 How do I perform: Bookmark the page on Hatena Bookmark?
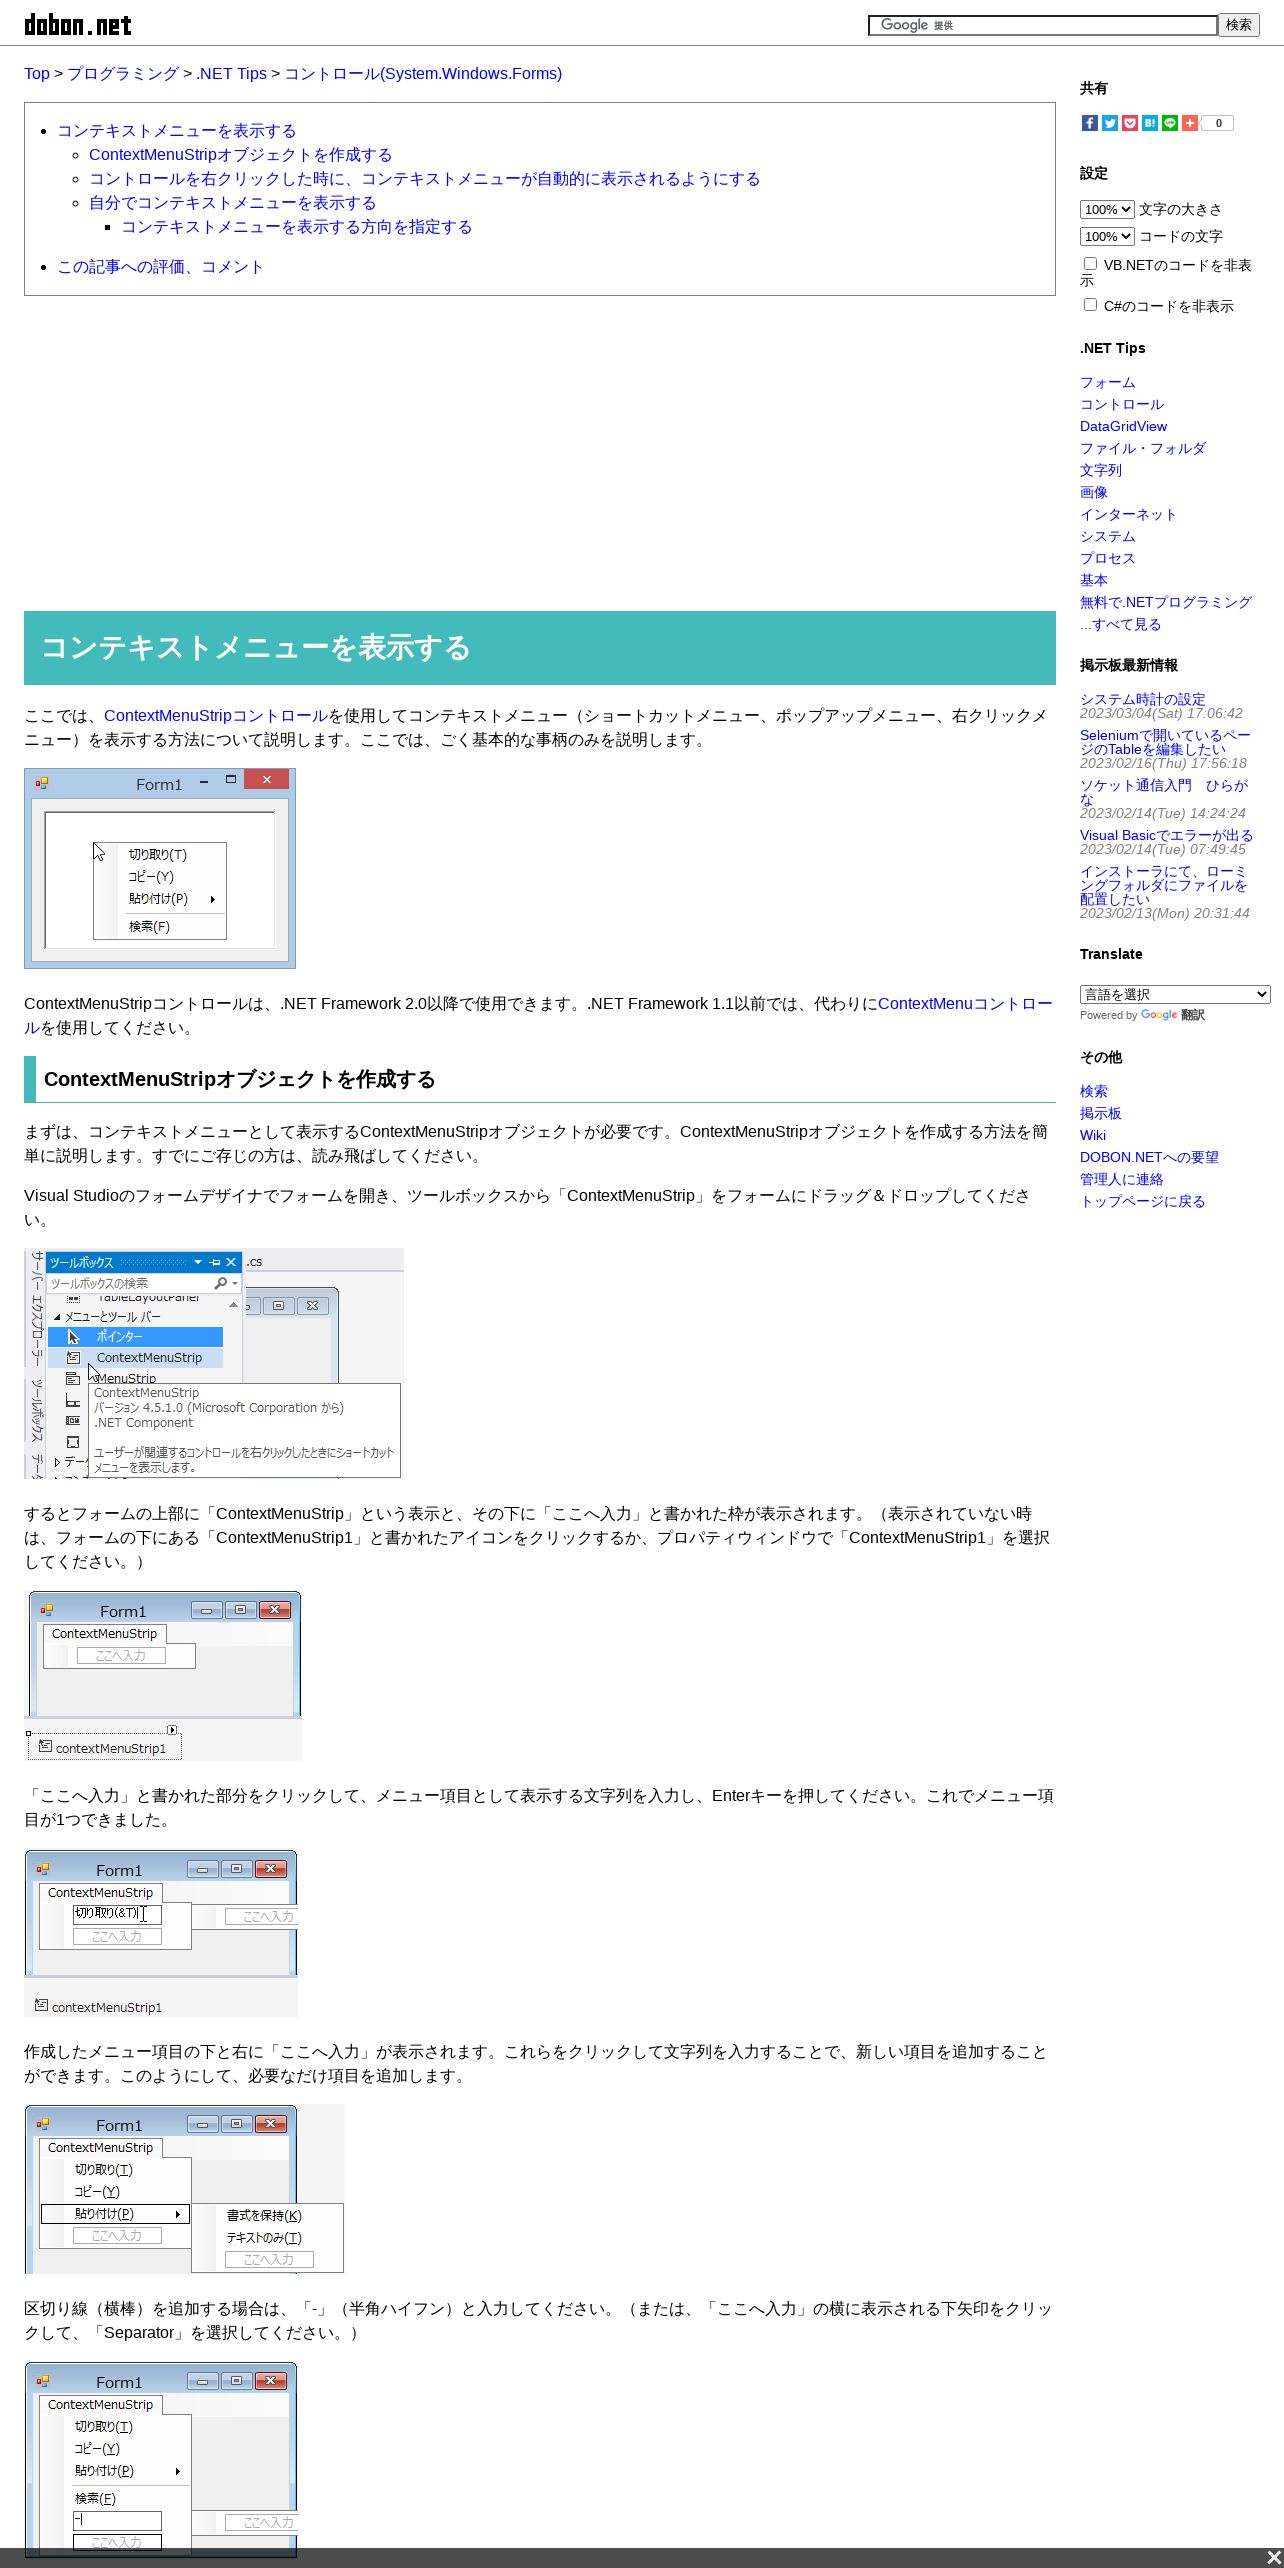coord(1149,123)
